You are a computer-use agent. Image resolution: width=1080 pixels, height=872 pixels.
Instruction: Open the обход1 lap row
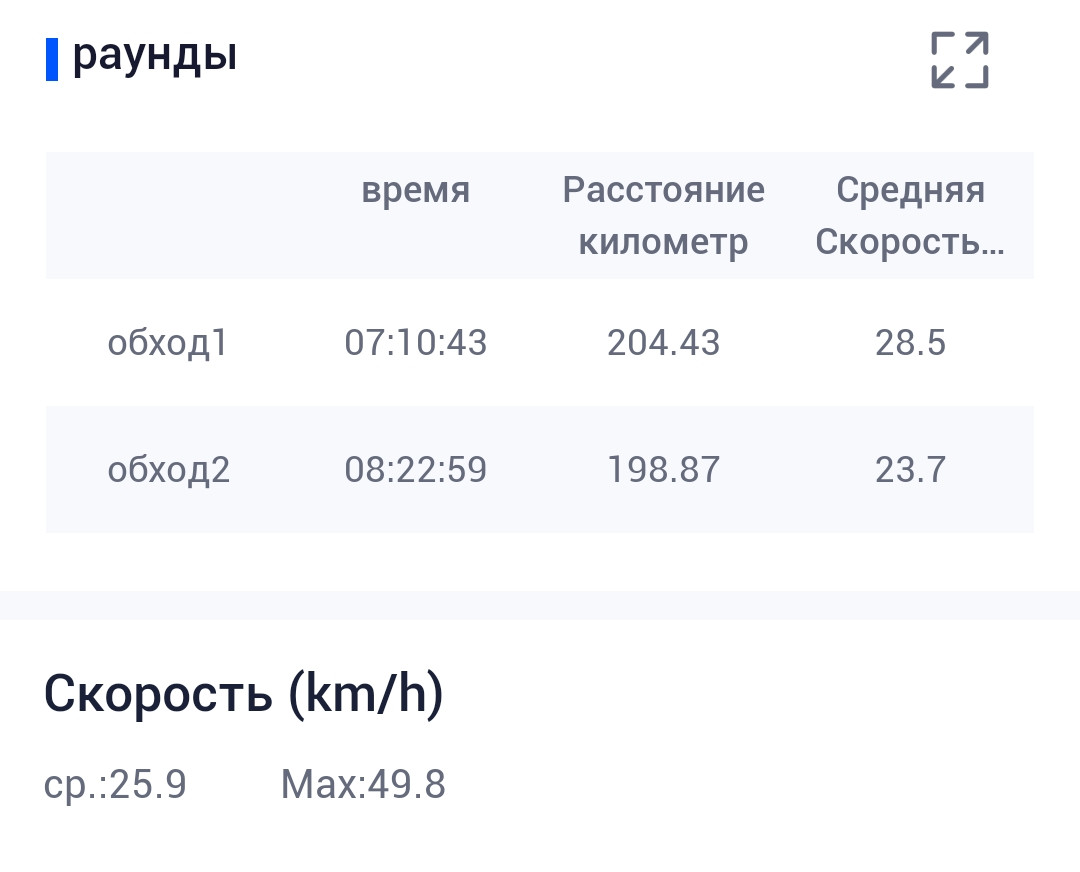click(x=539, y=342)
